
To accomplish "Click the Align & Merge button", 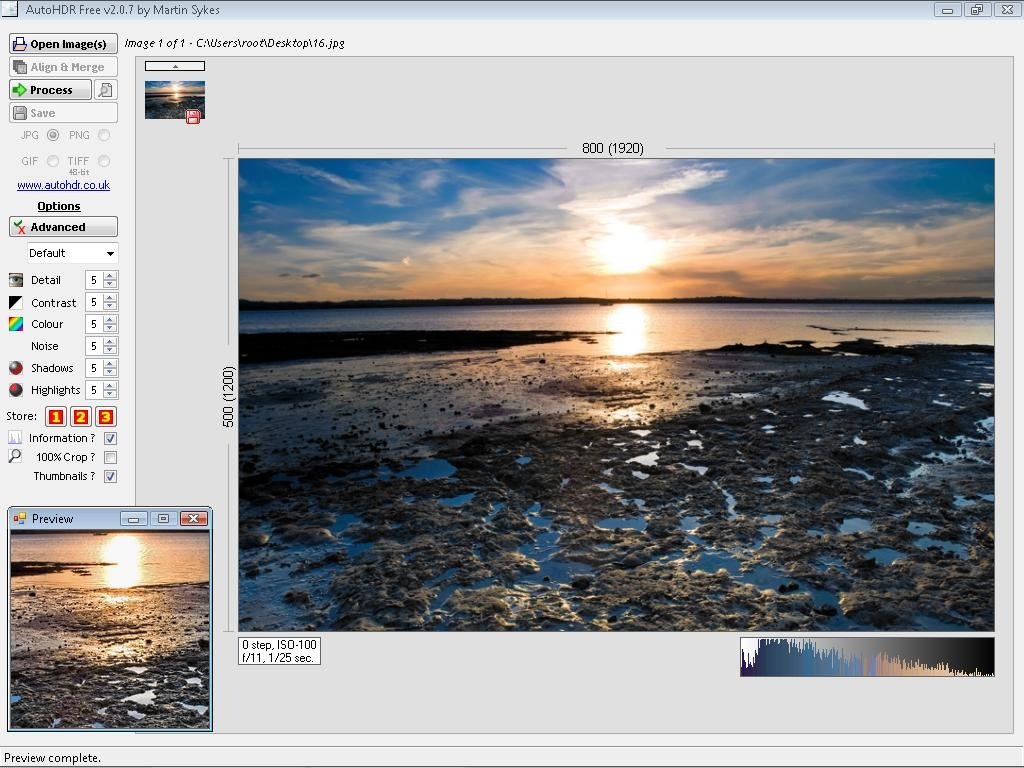I will tap(63, 67).
